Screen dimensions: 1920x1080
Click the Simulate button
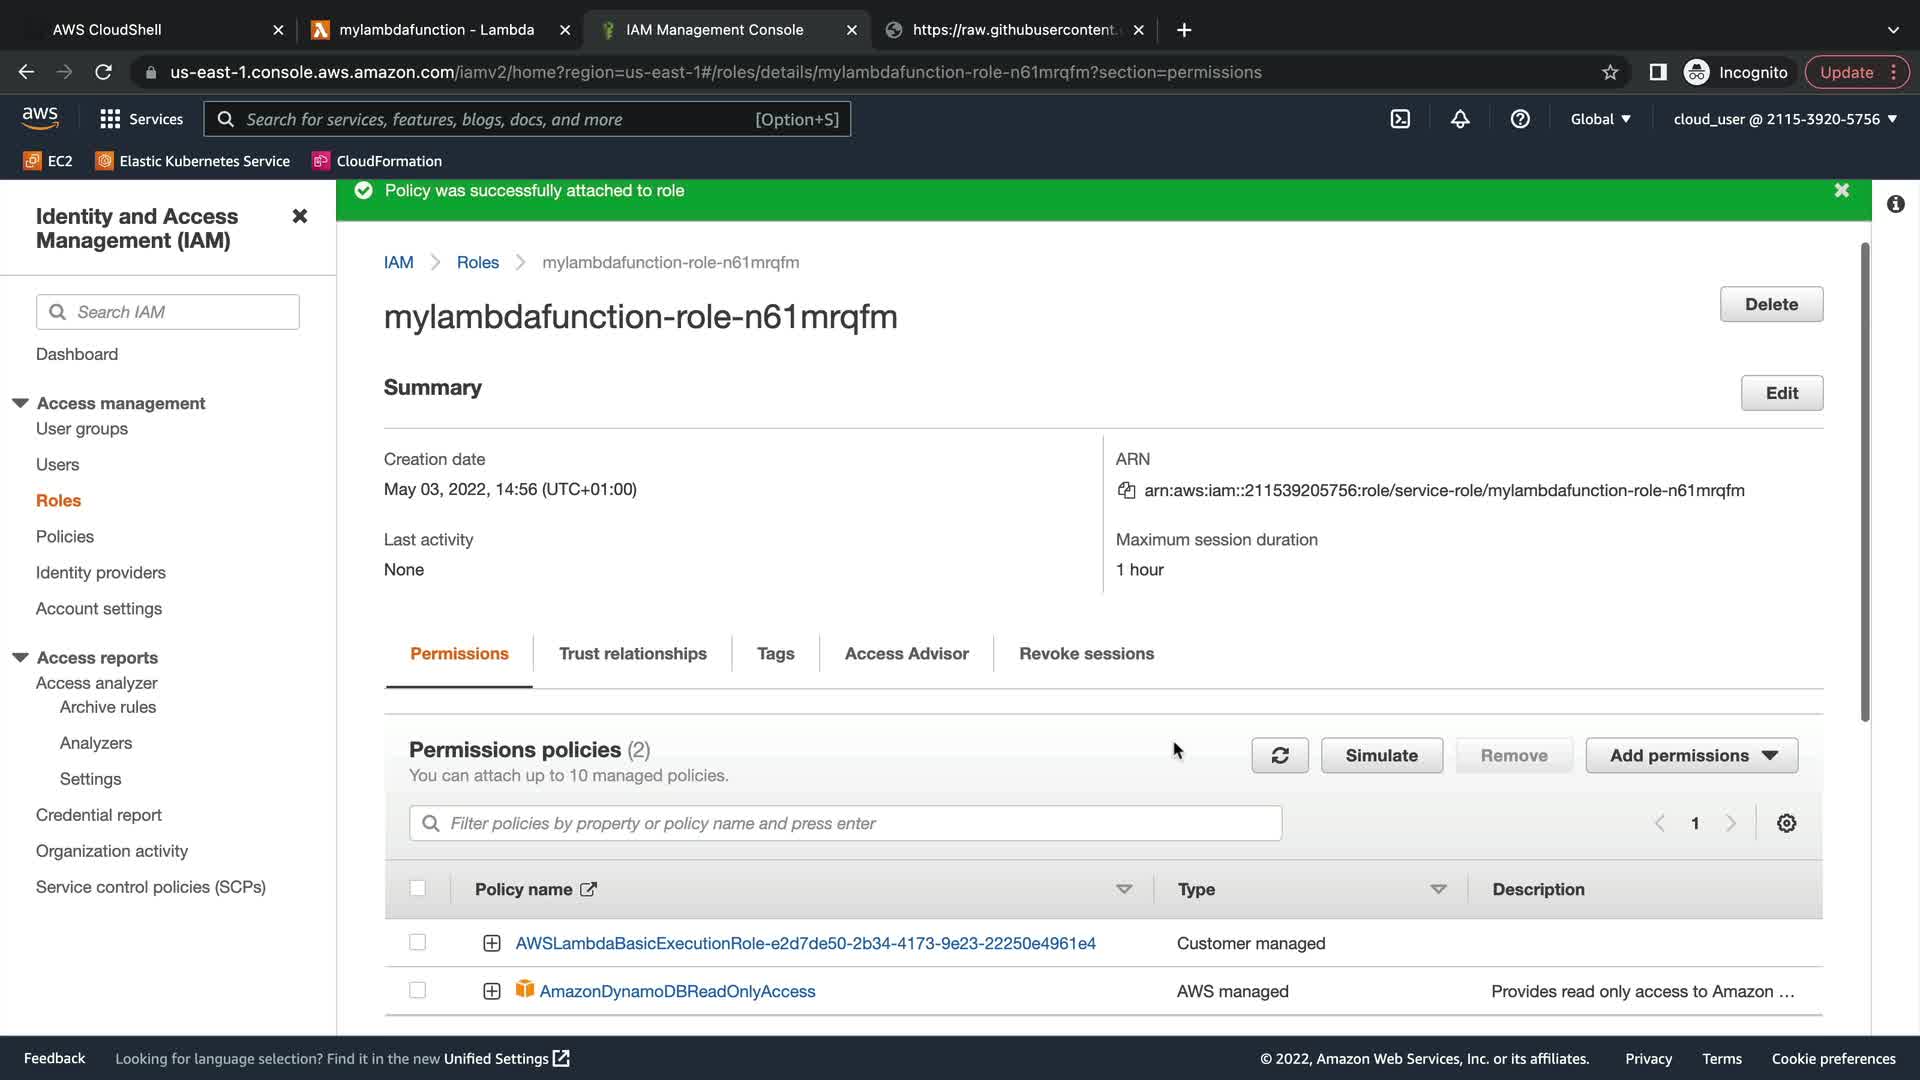pyautogui.click(x=1381, y=755)
